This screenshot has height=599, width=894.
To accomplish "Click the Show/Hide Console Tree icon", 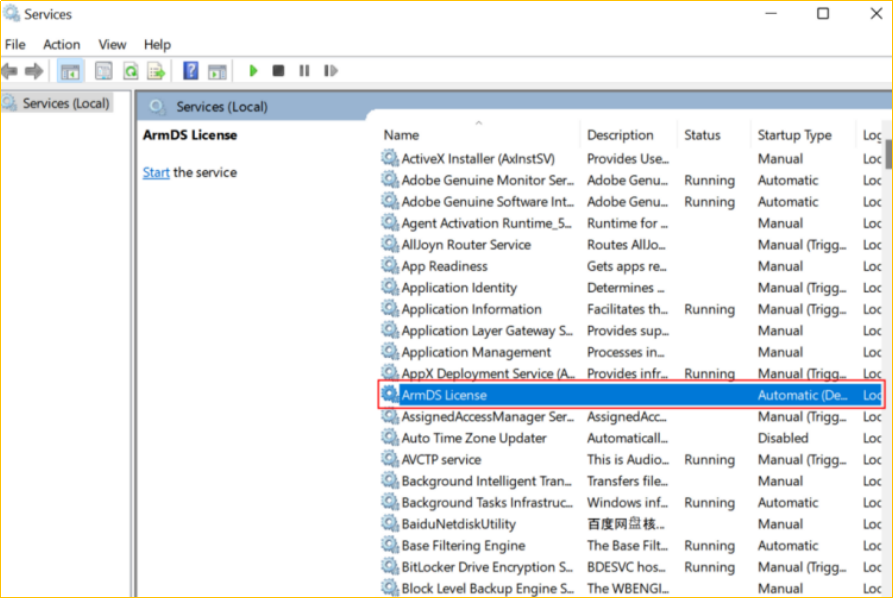I will (x=70, y=71).
